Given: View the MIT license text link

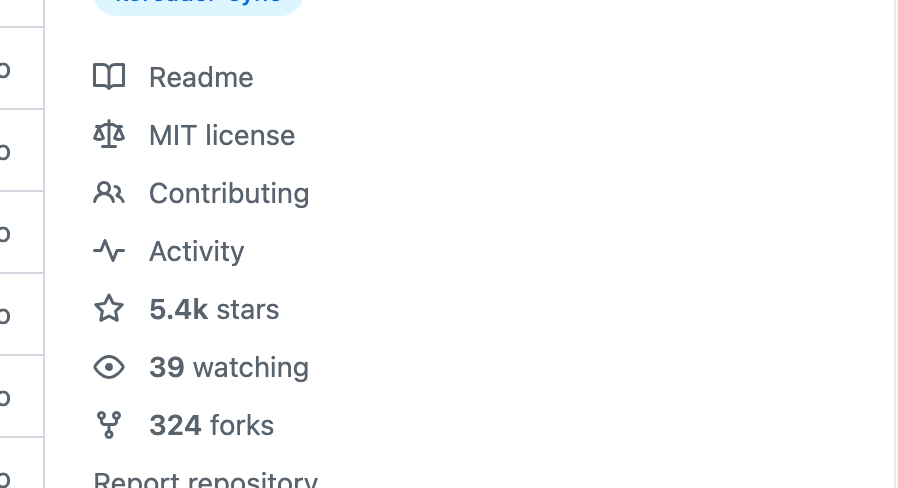Looking at the screenshot, I should point(222,135).
